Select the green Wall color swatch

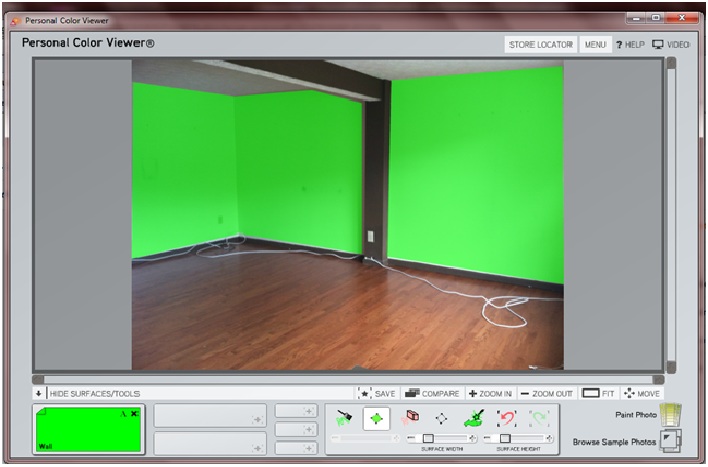pos(88,429)
